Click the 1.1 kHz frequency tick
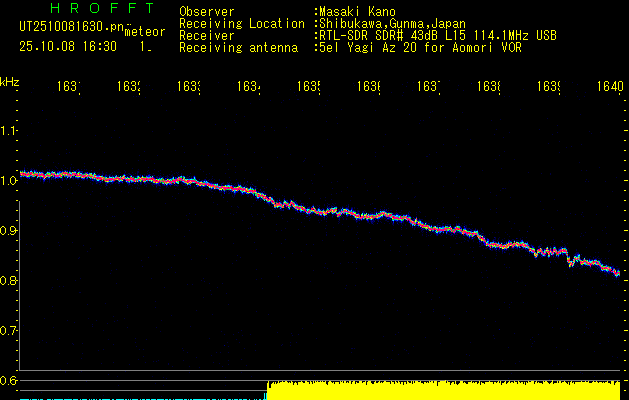 9,131
